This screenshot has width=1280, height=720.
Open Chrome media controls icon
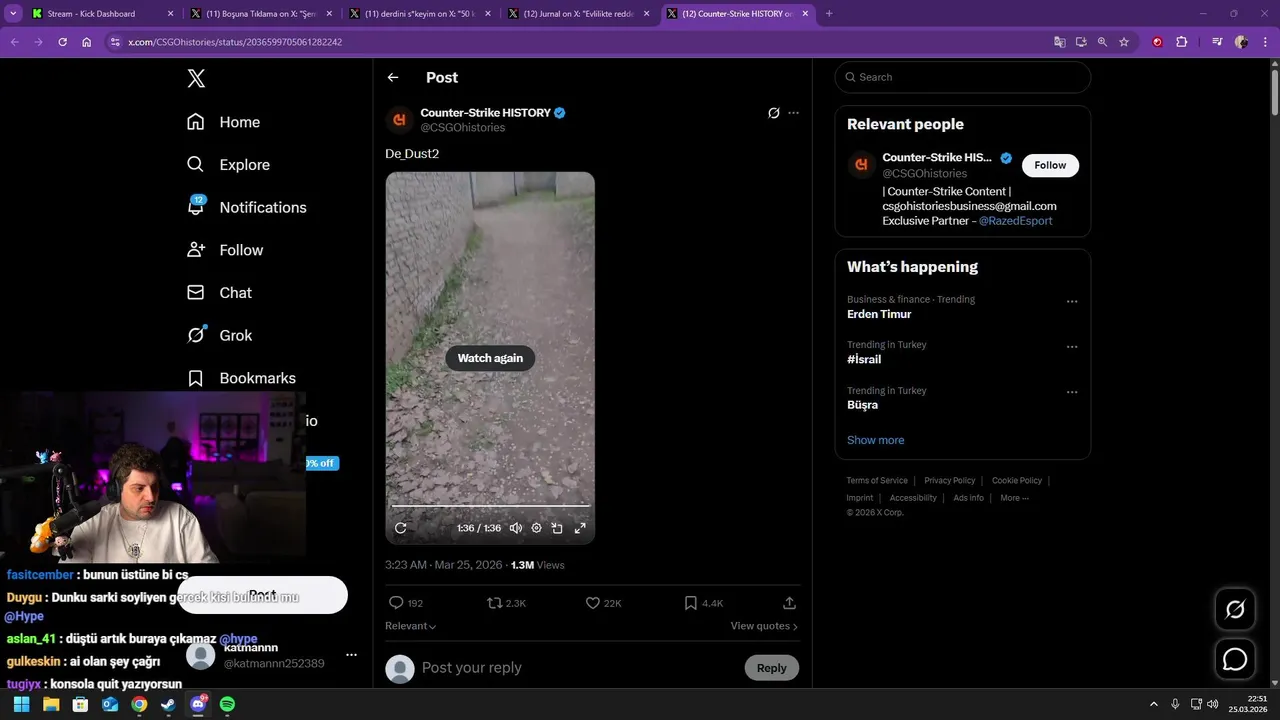pos(1217,42)
